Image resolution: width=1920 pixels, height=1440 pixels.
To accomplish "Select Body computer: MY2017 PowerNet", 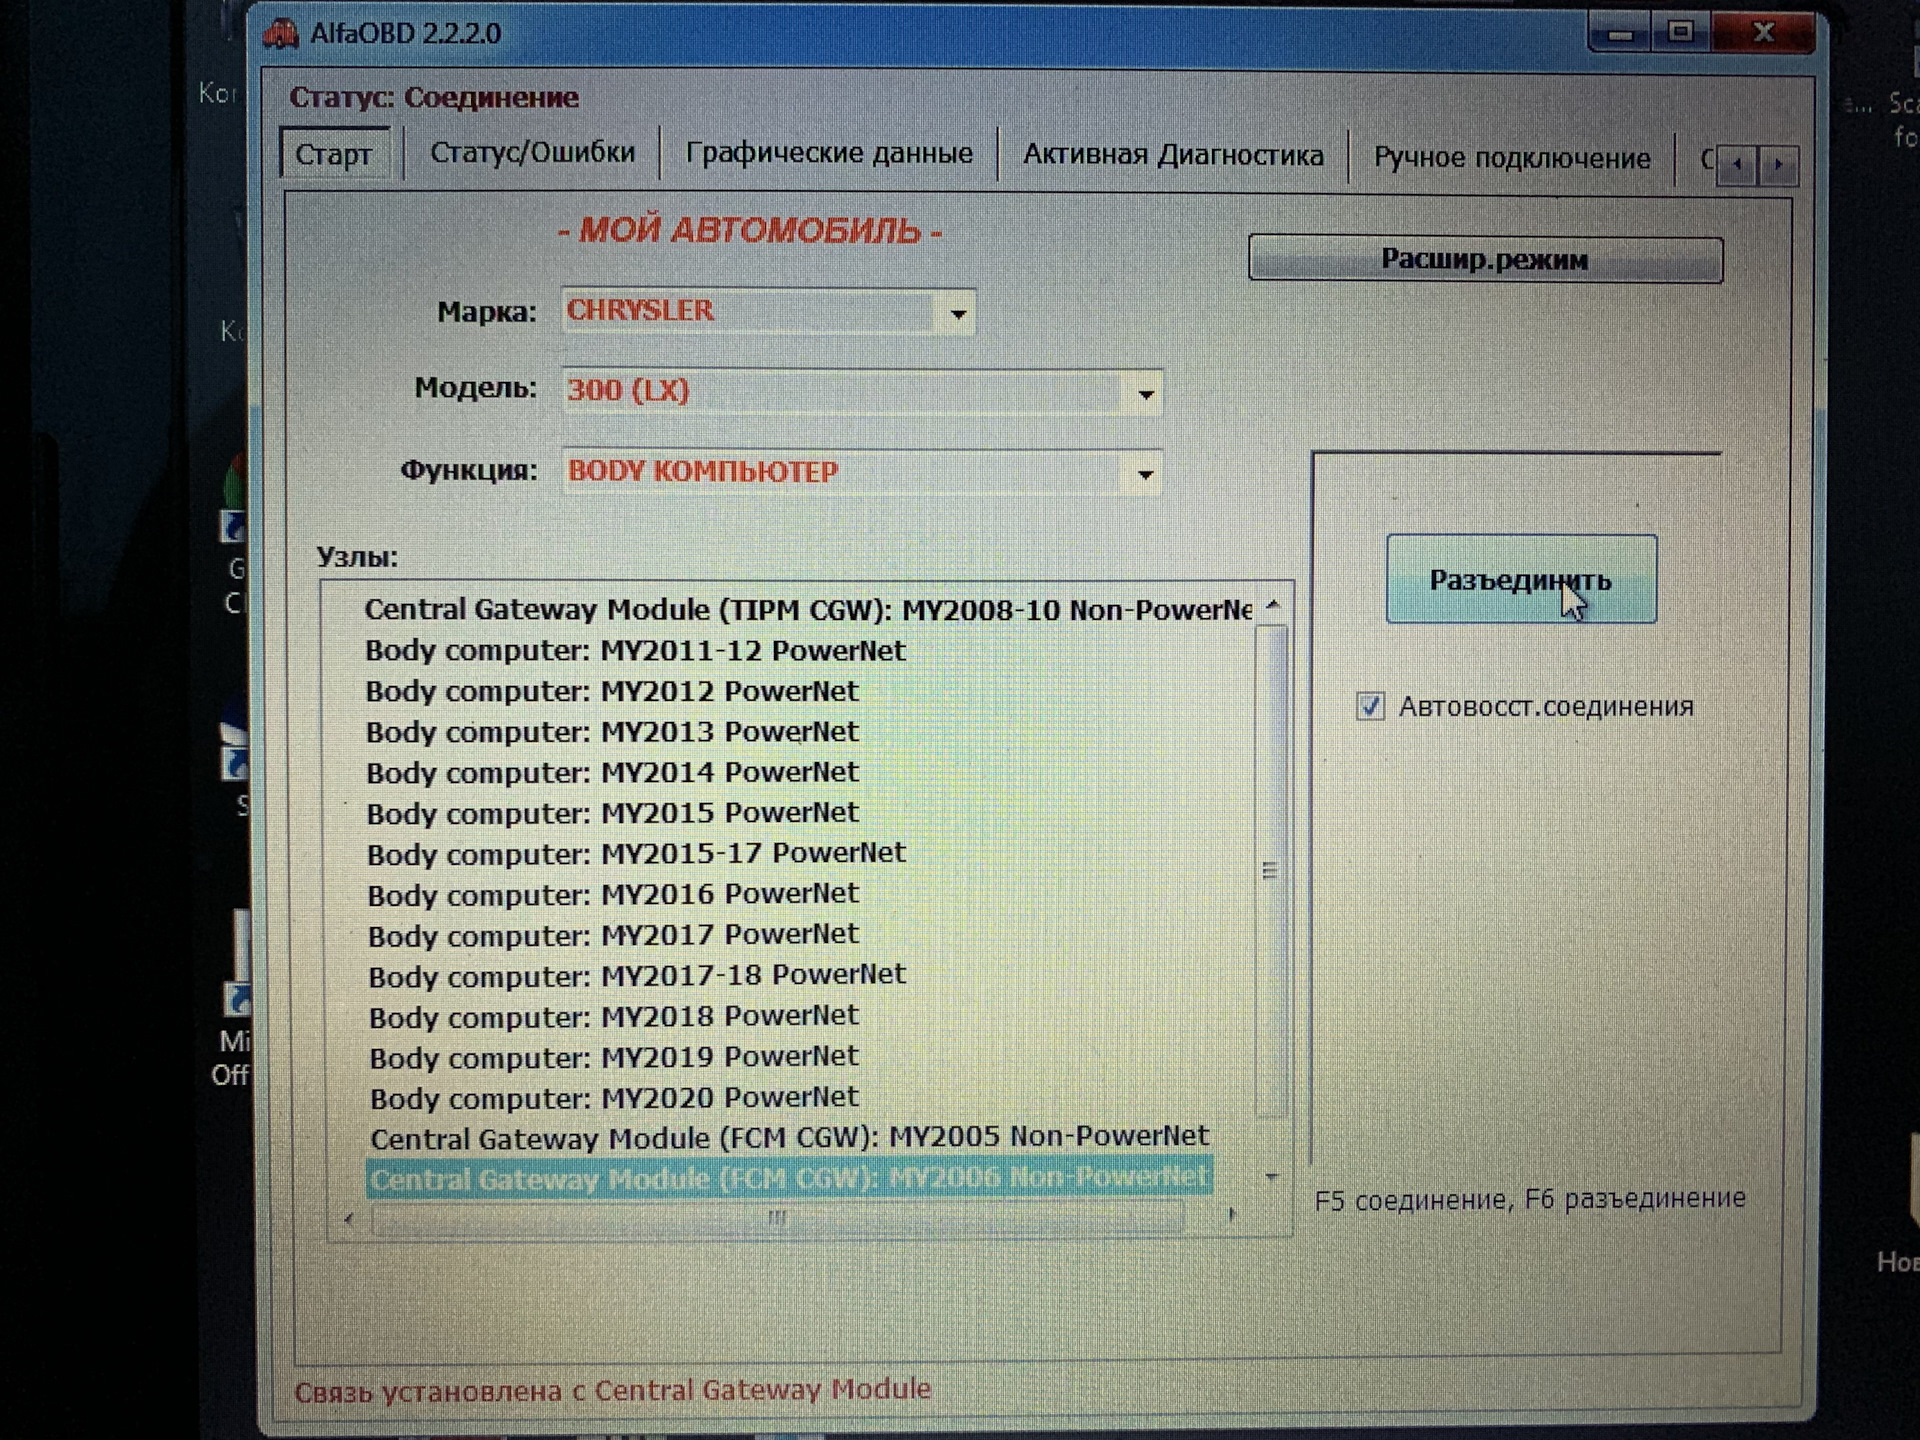I will [x=613, y=935].
